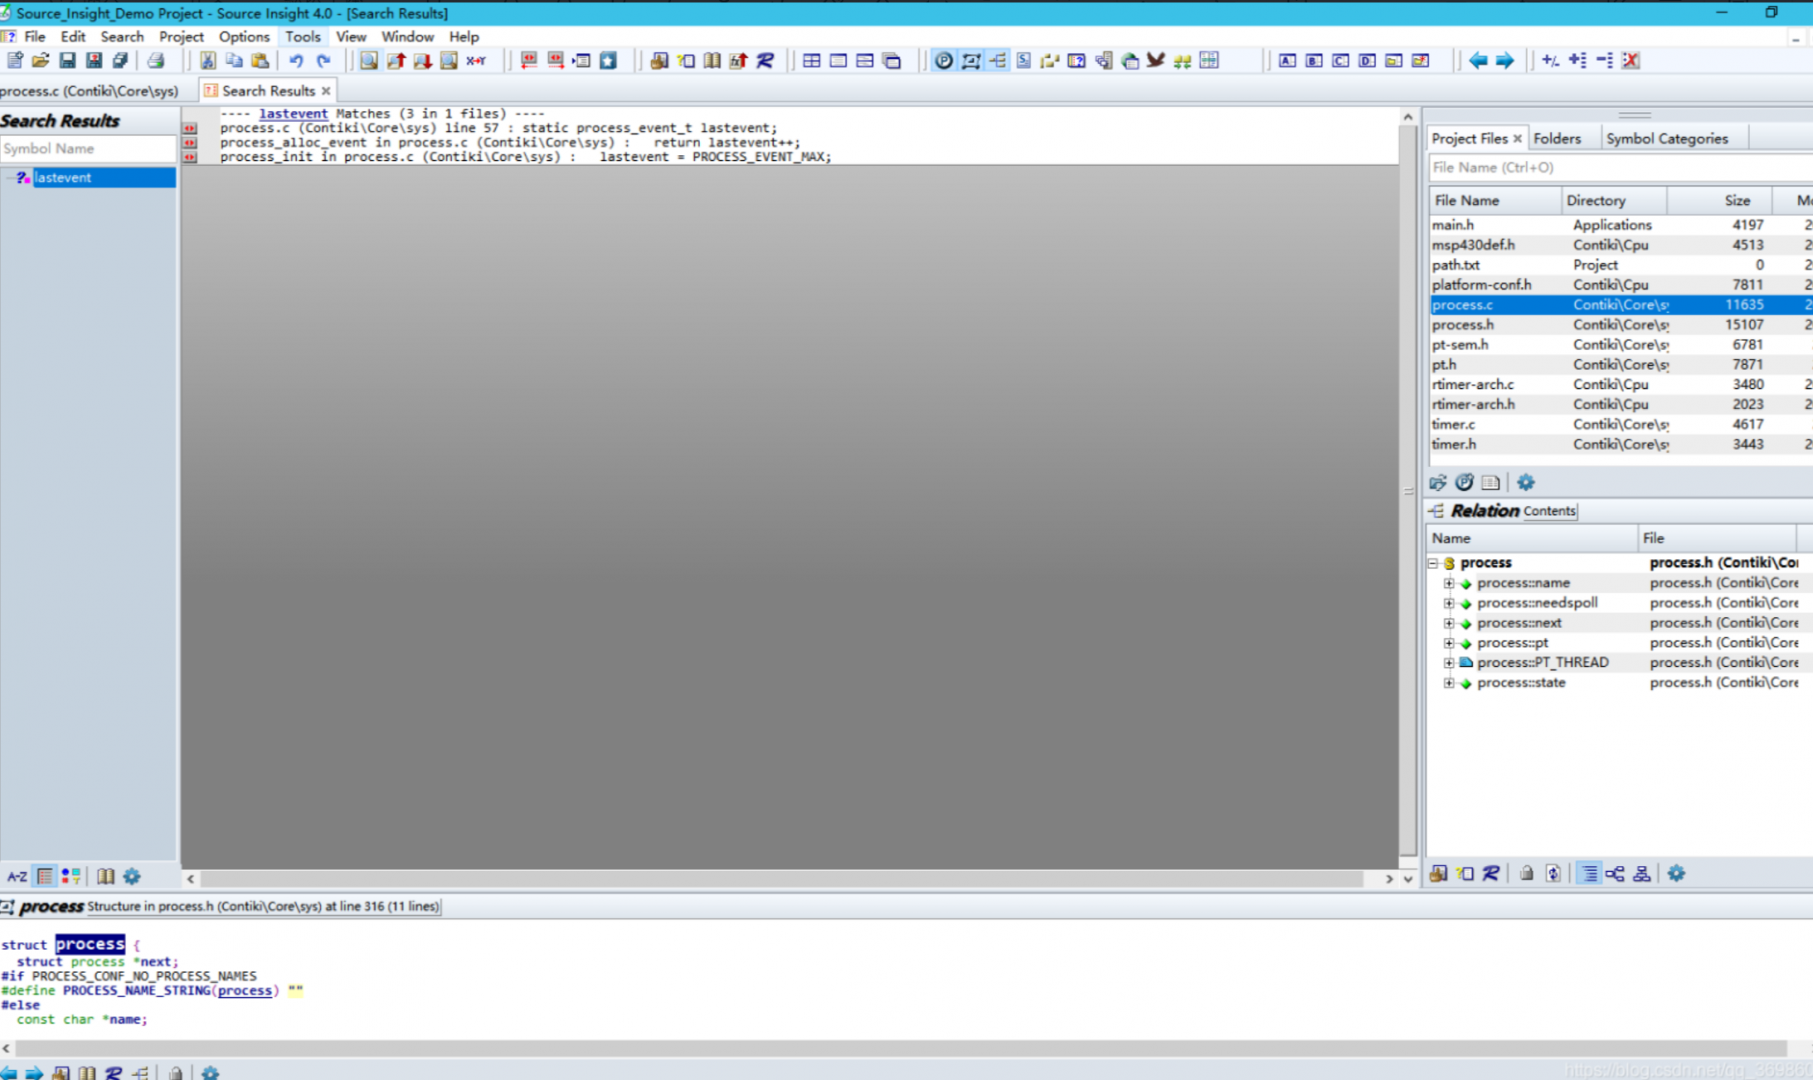
Task: Select timer.c in the project file list
Action: point(1620,424)
